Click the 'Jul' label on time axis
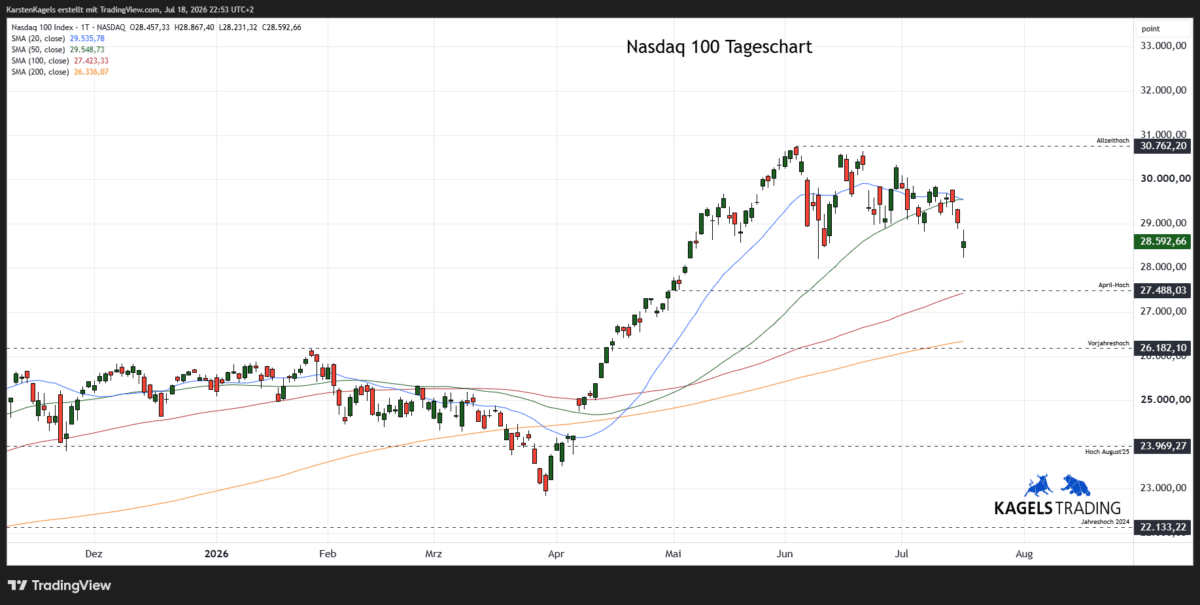Viewport: 1200px width, 605px height. coord(902,552)
